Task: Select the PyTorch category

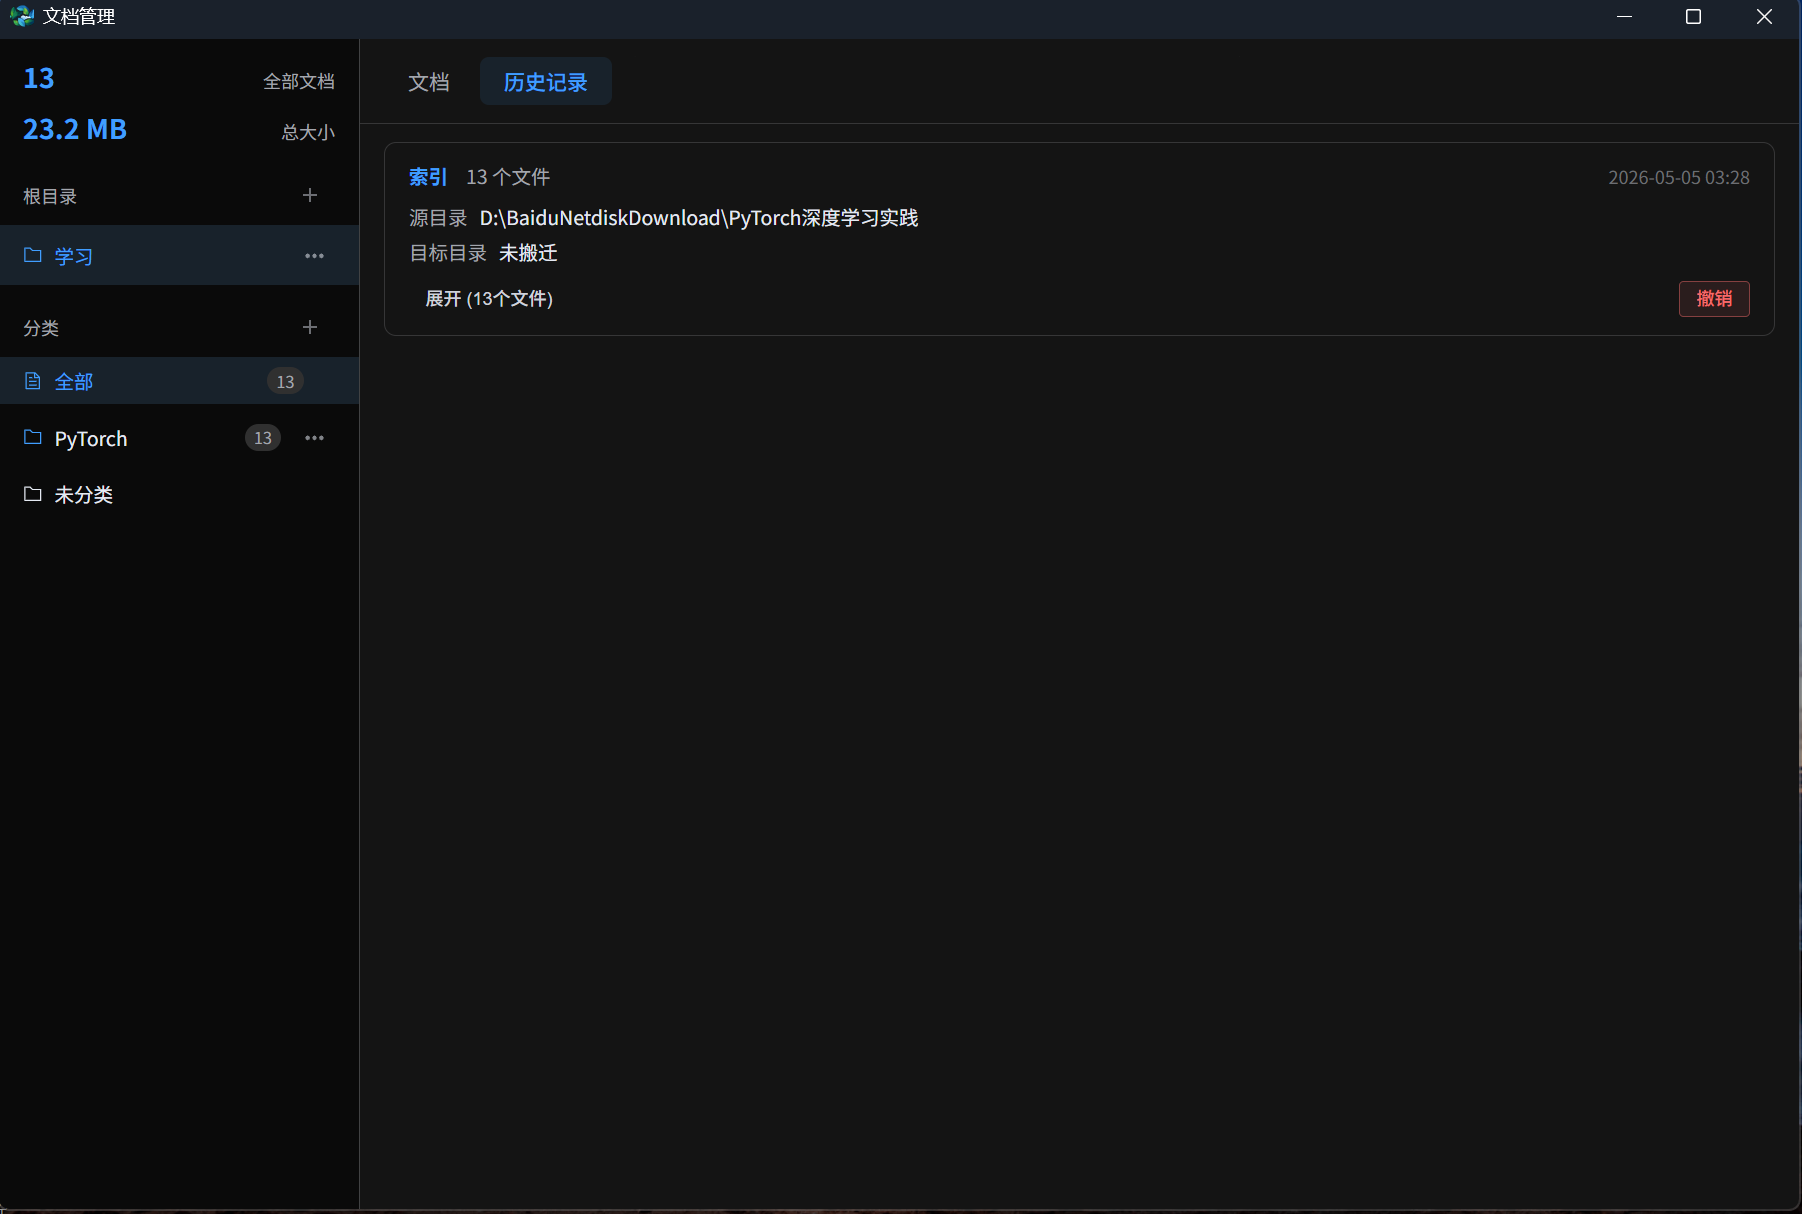Action: point(180,438)
